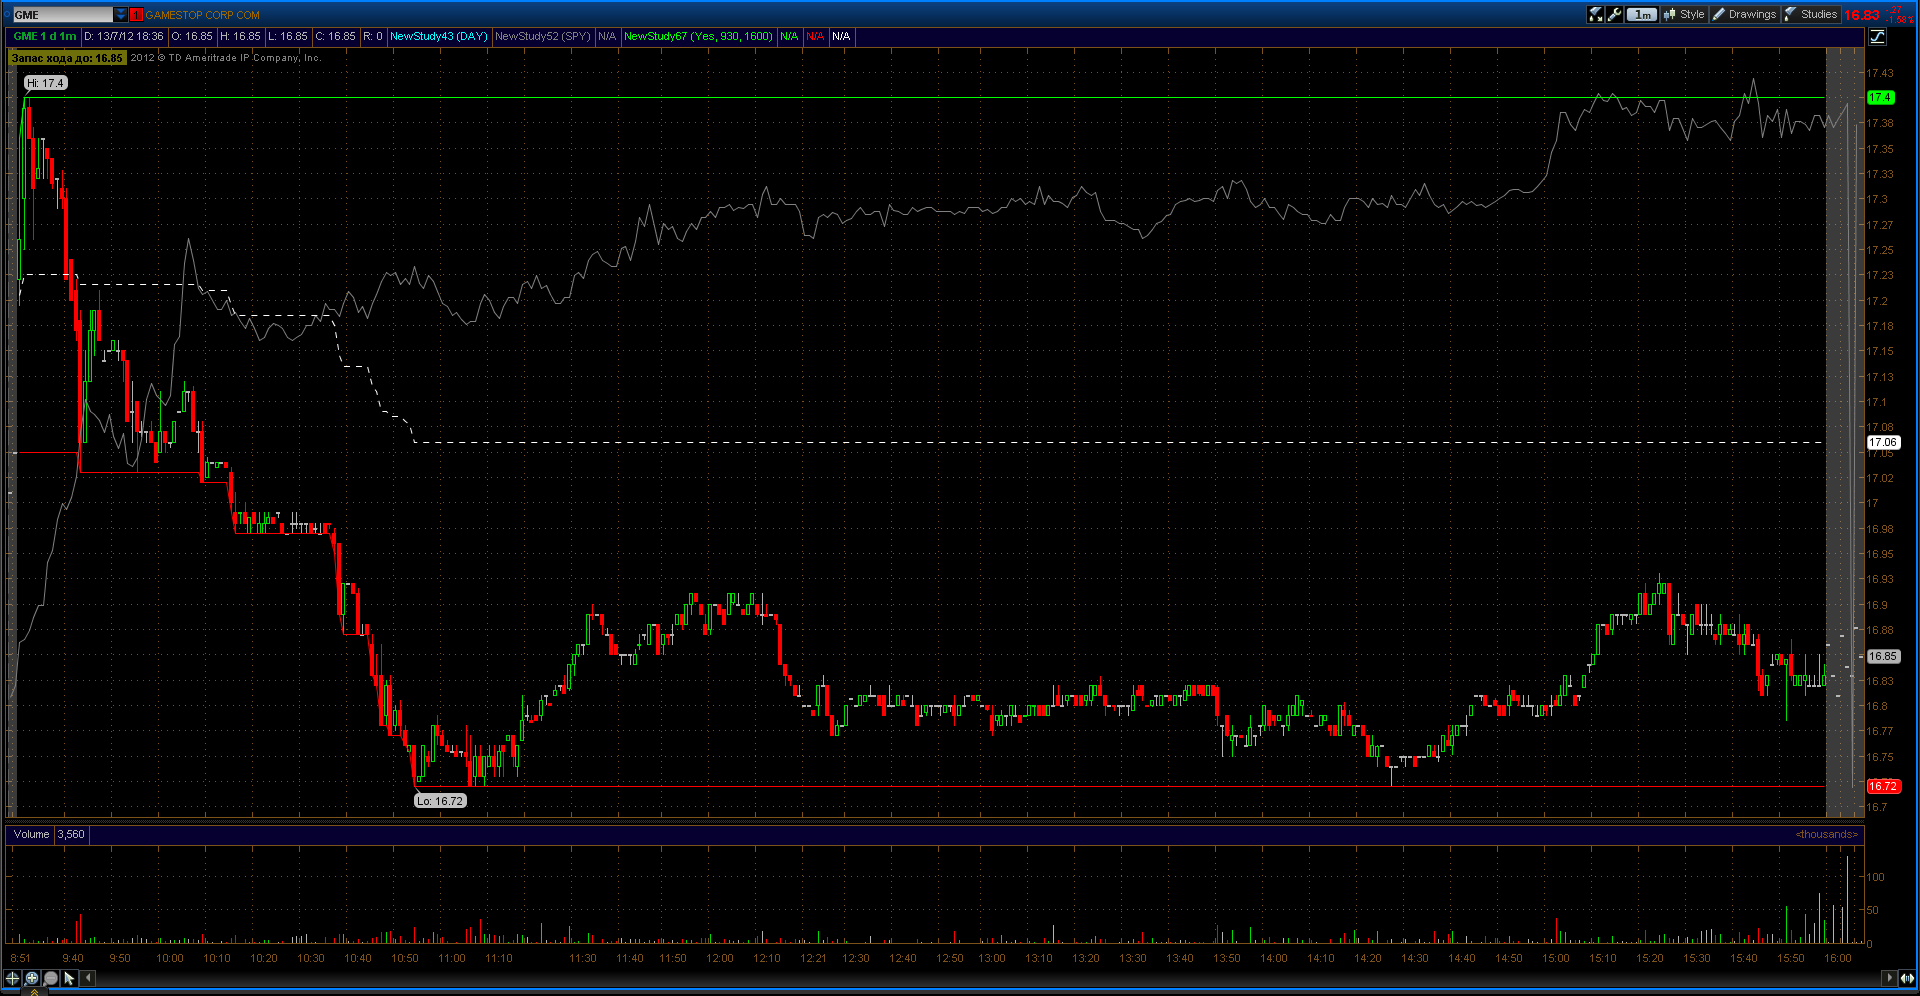Click the quick studies flask icon
Screen dimensions: 1920x996
(x=1596, y=14)
